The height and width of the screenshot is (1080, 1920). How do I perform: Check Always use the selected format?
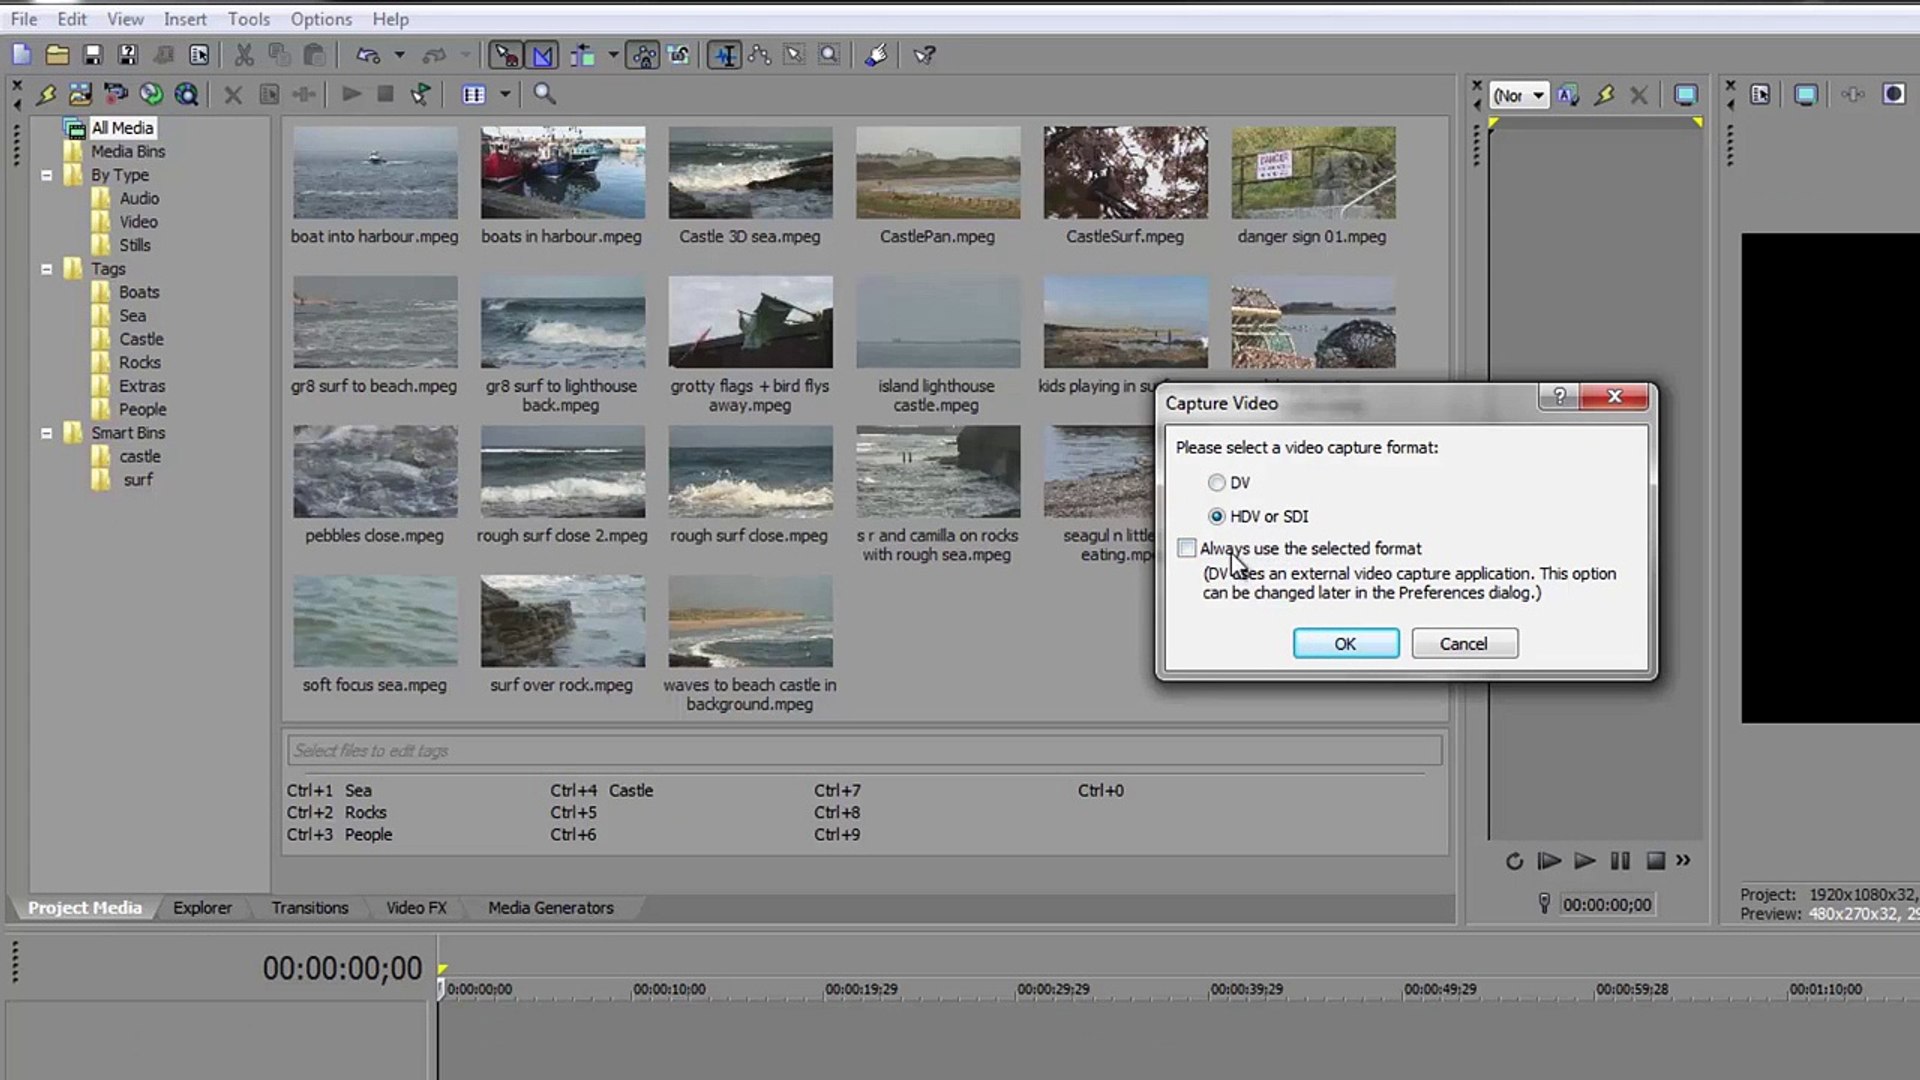[x=1186, y=548]
